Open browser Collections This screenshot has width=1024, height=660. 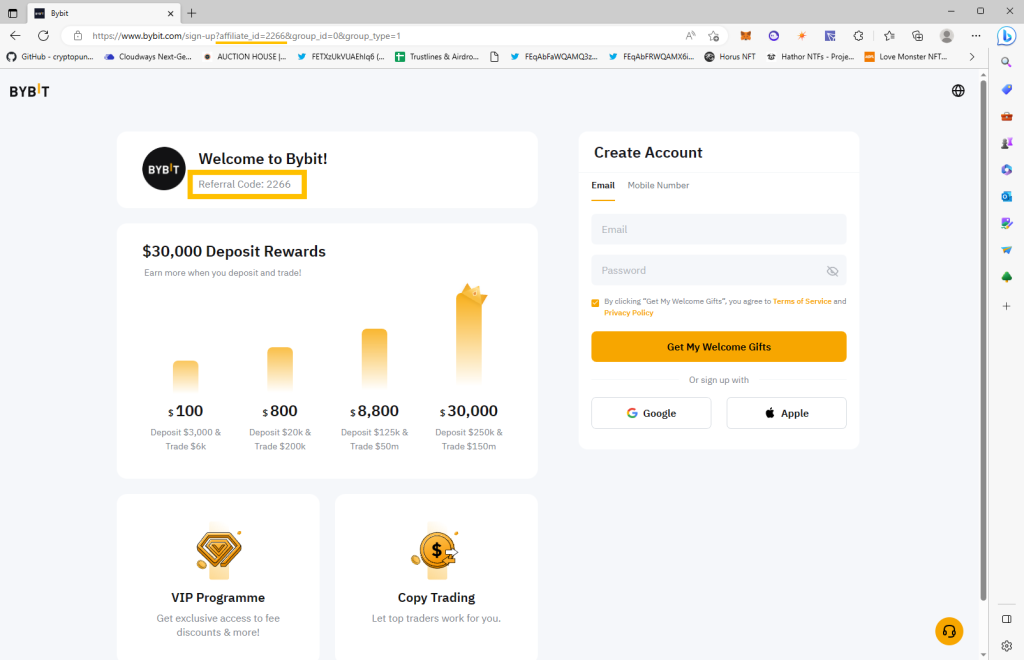[890, 35]
